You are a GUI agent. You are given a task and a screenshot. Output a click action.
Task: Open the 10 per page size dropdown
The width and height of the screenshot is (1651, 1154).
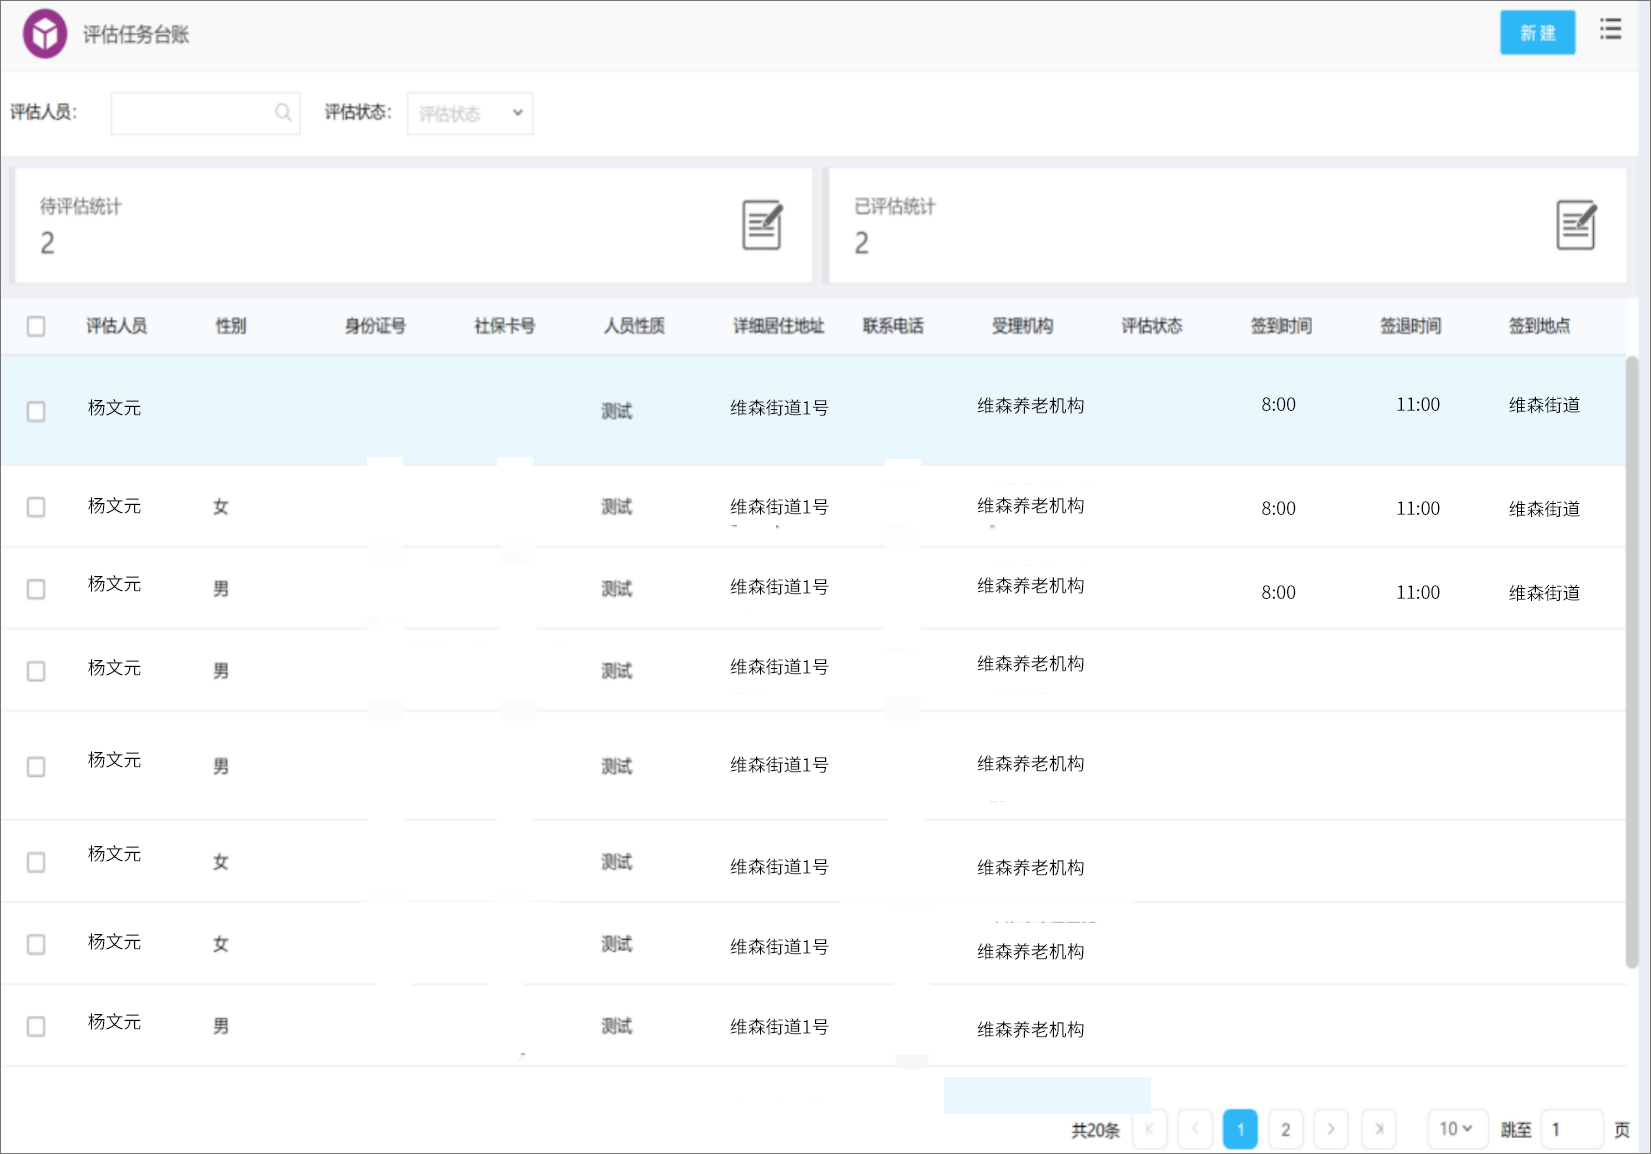(1456, 1129)
